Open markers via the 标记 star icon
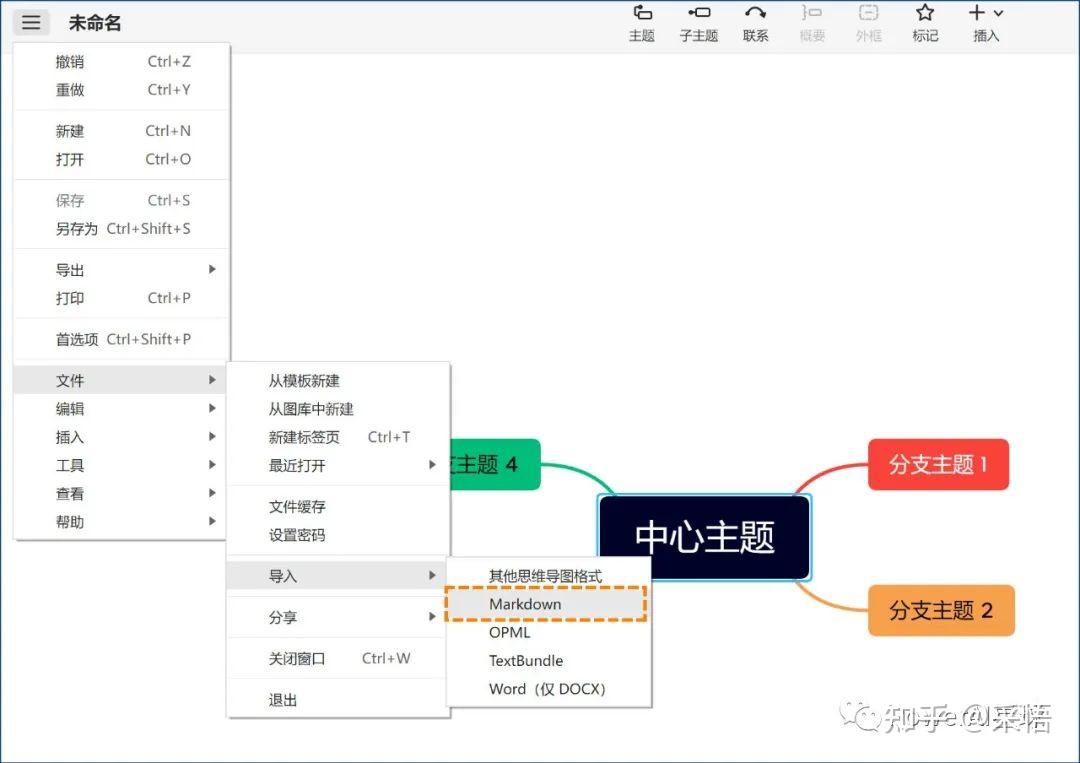Image resolution: width=1080 pixels, height=763 pixels. pos(925,22)
